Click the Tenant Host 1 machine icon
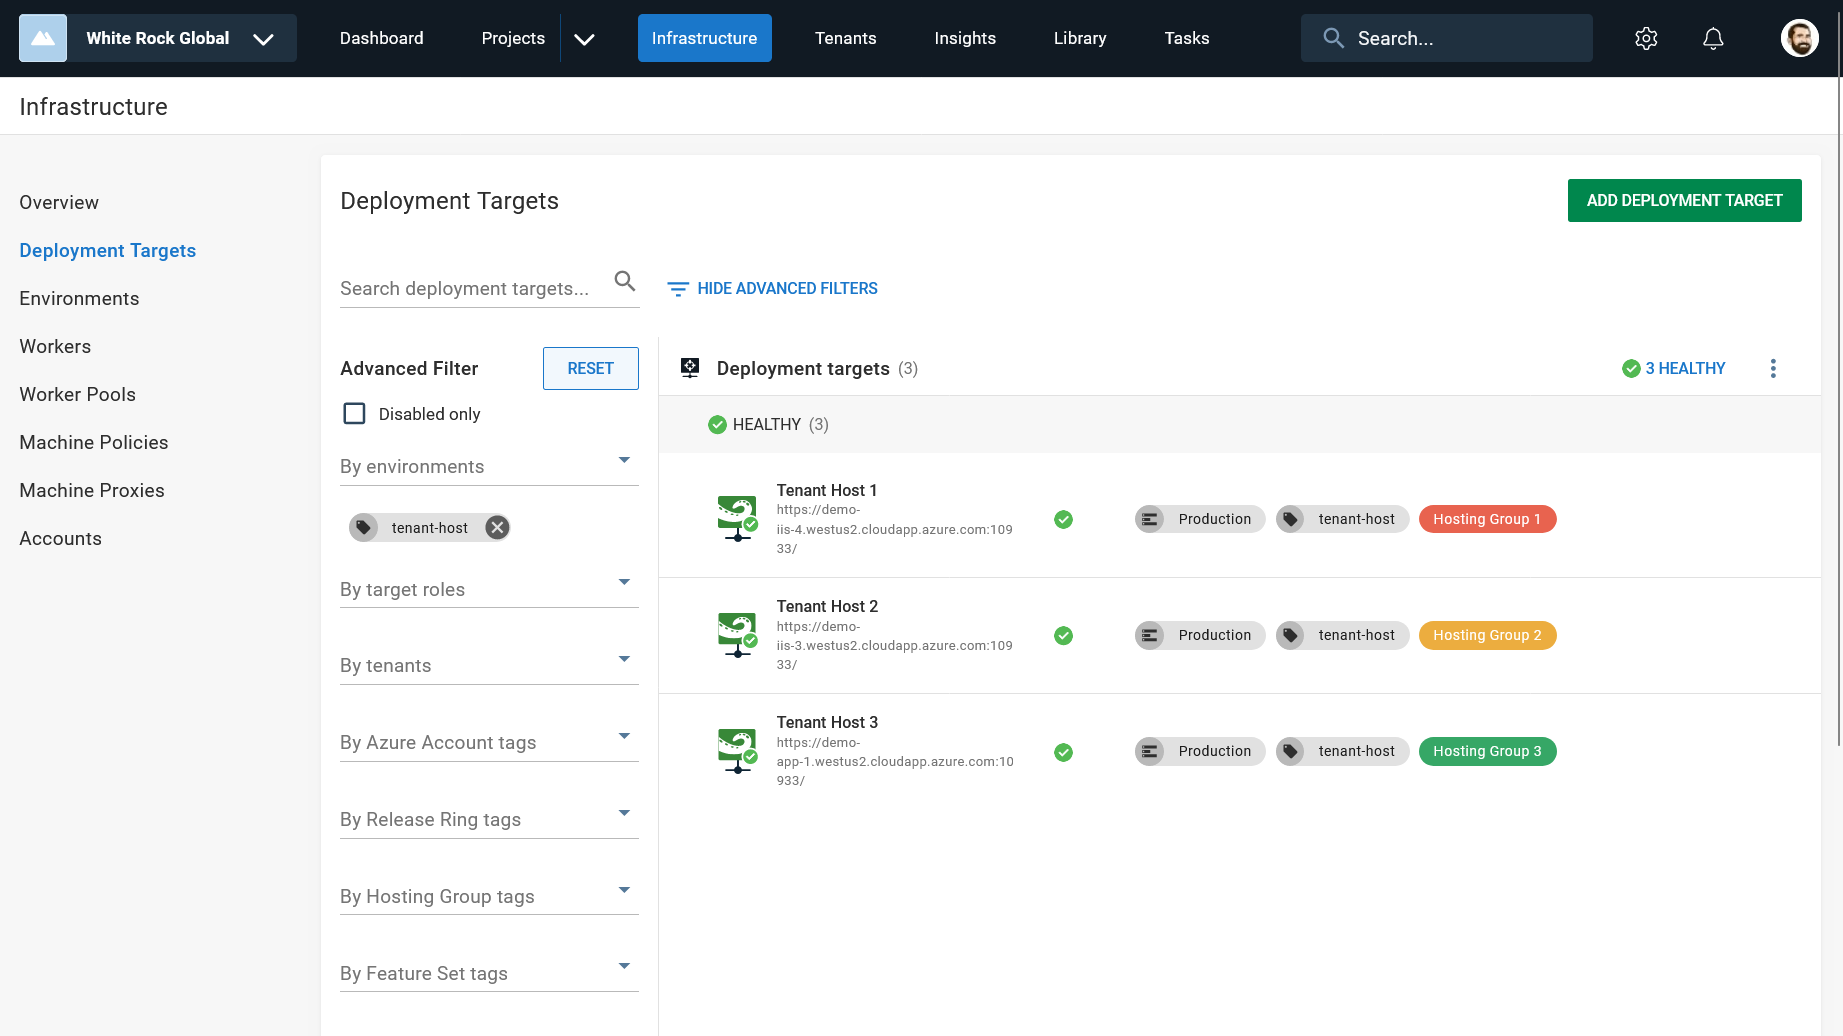This screenshot has width=1843, height=1036. coord(737,518)
